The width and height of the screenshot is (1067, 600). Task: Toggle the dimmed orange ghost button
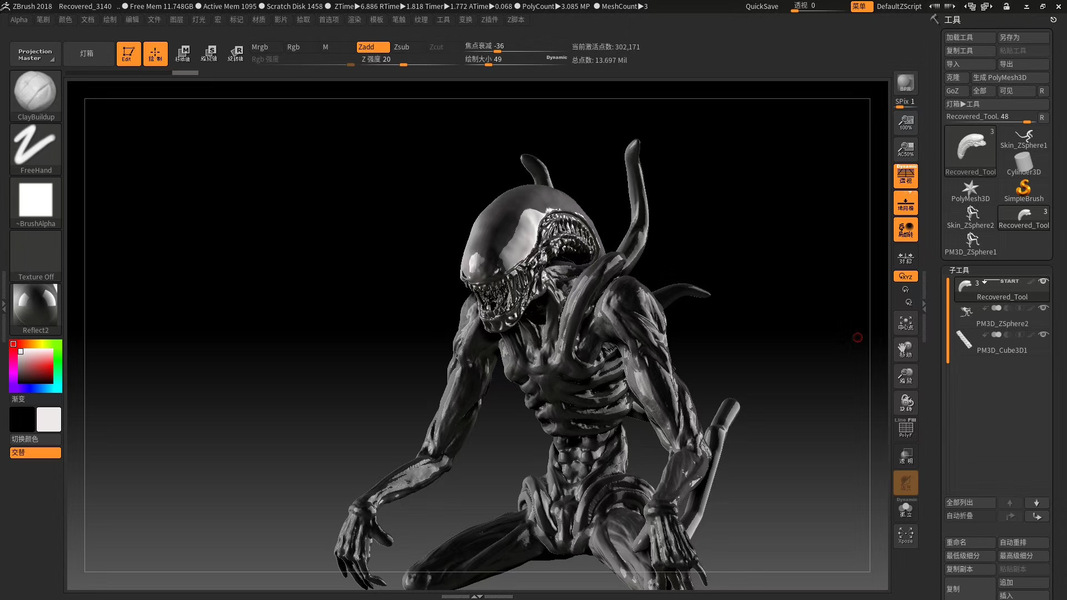tap(906, 483)
